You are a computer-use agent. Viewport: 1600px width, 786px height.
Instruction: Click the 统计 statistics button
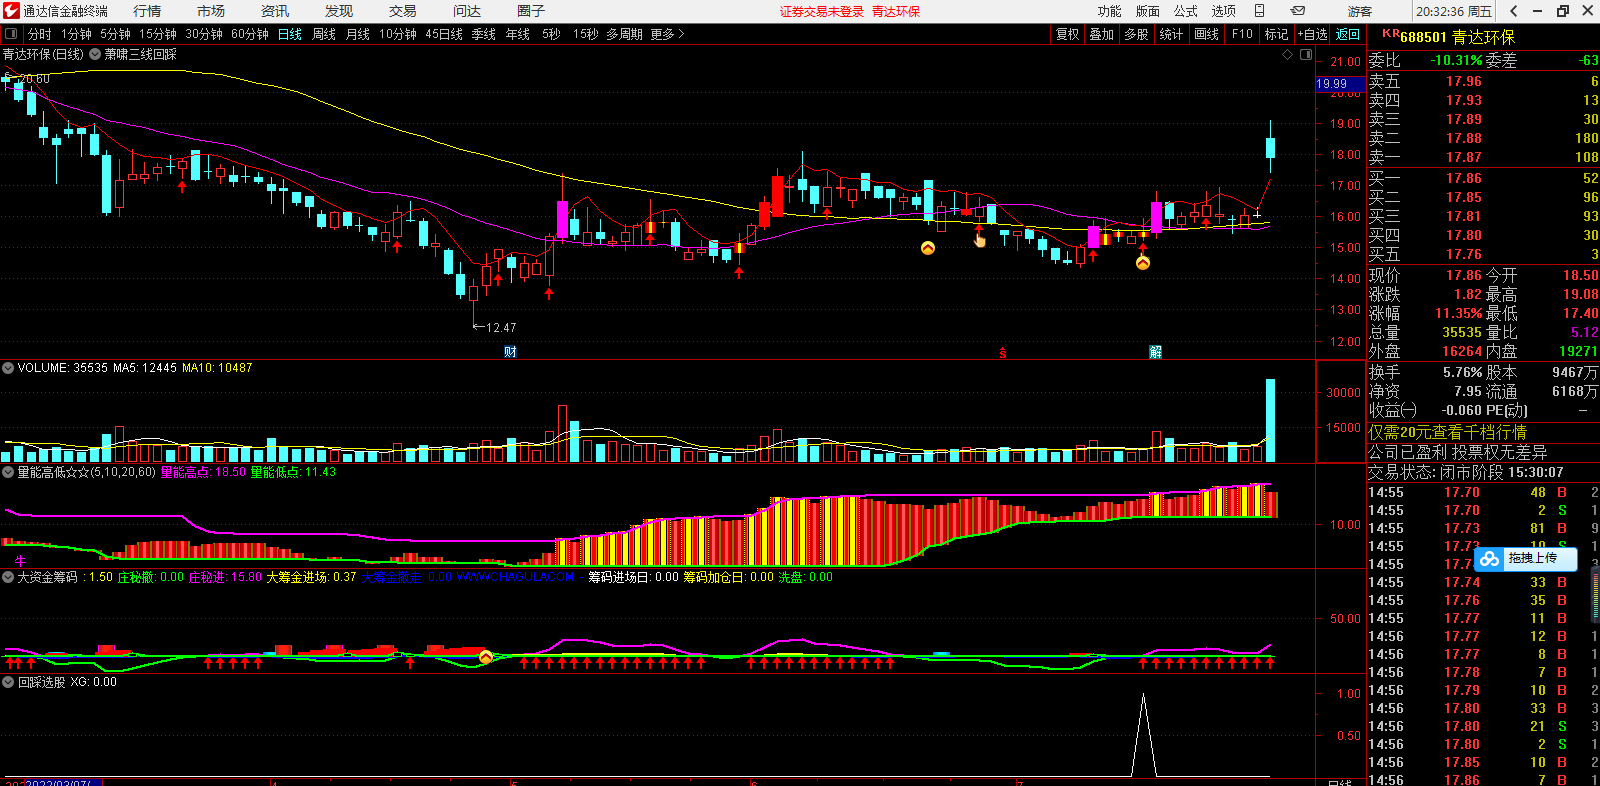[1171, 34]
